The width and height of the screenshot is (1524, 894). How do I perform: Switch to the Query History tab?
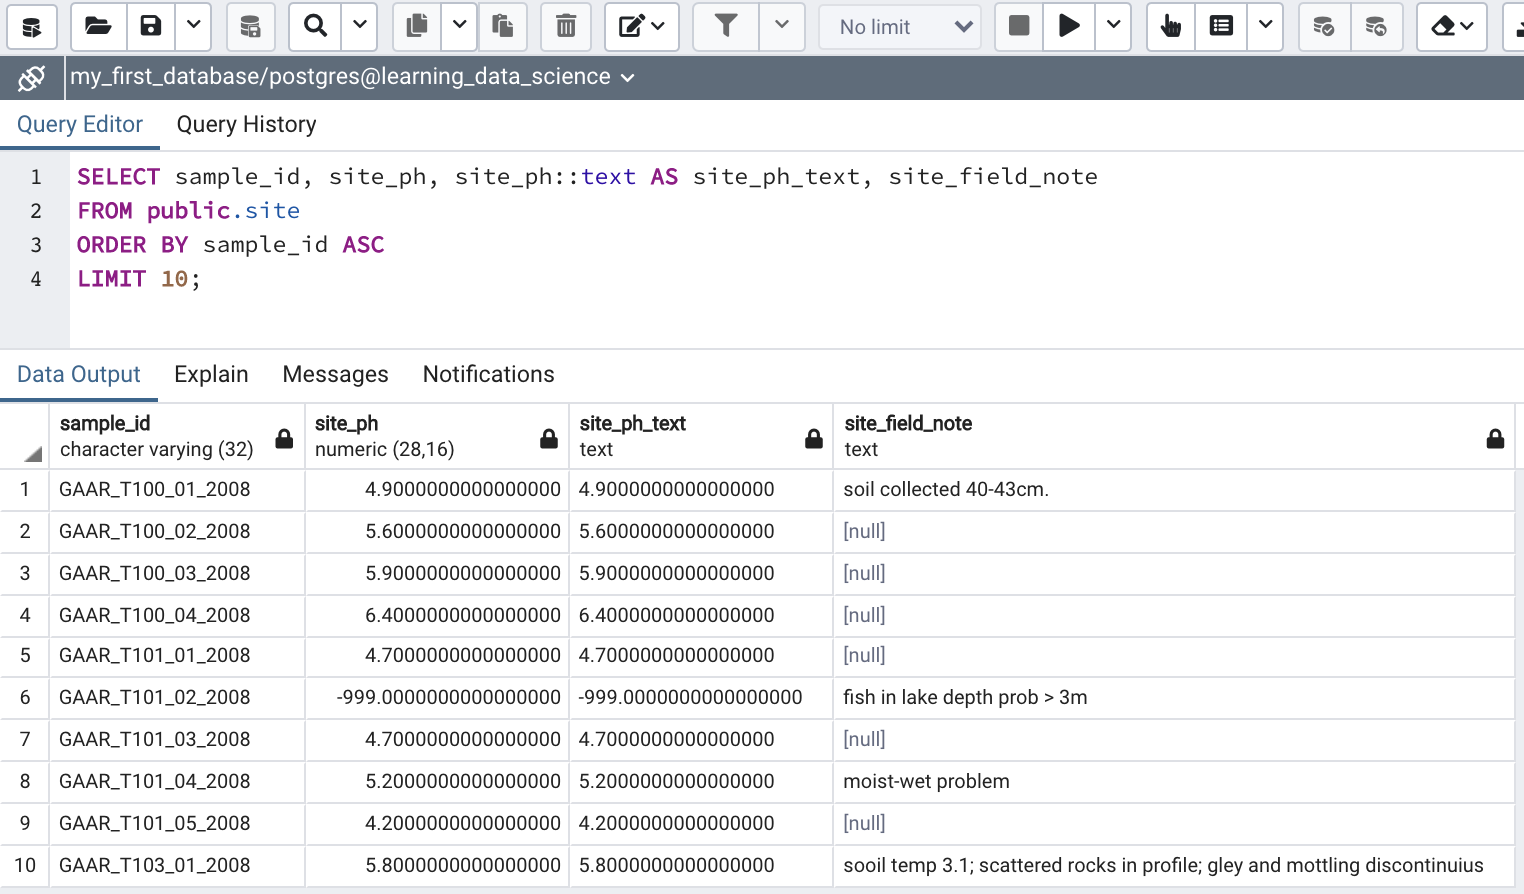[246, 124]
